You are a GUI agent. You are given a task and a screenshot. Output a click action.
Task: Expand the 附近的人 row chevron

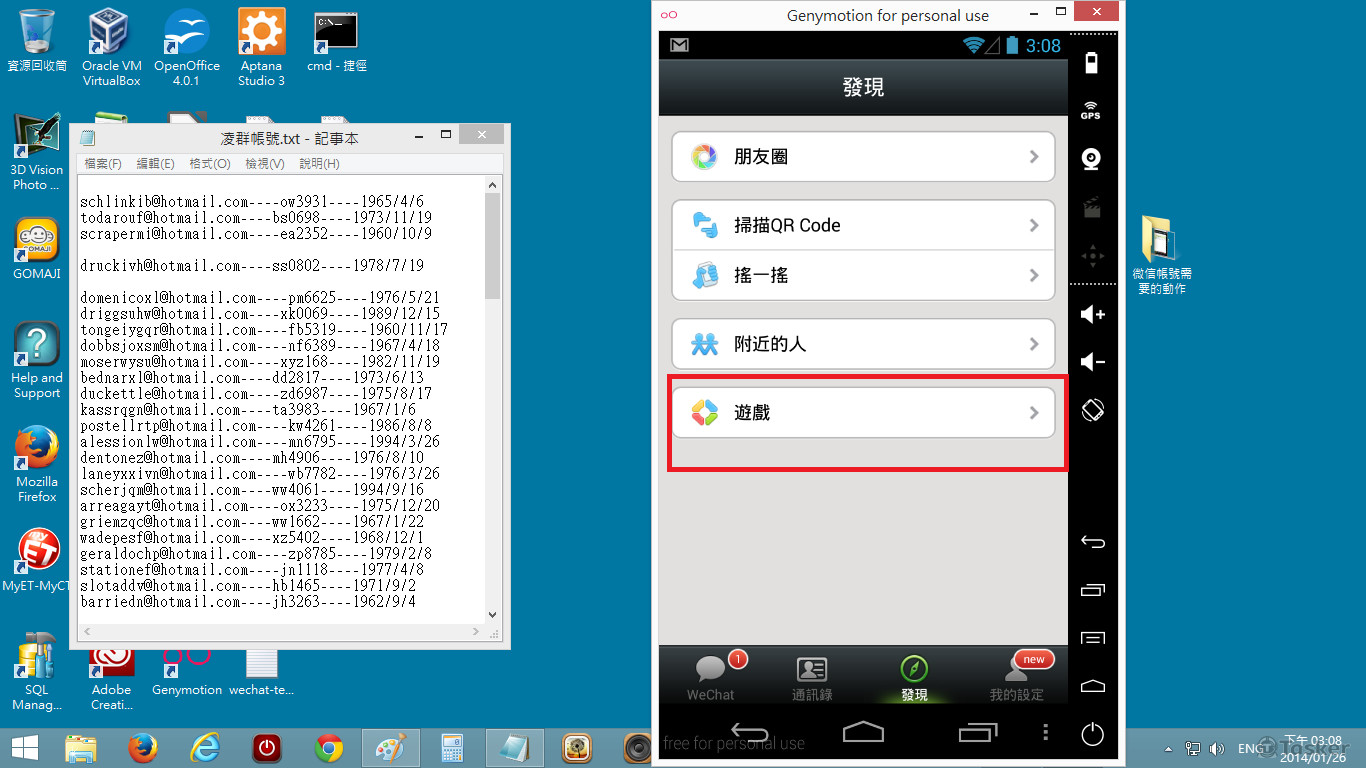[x=1034, y=344]
